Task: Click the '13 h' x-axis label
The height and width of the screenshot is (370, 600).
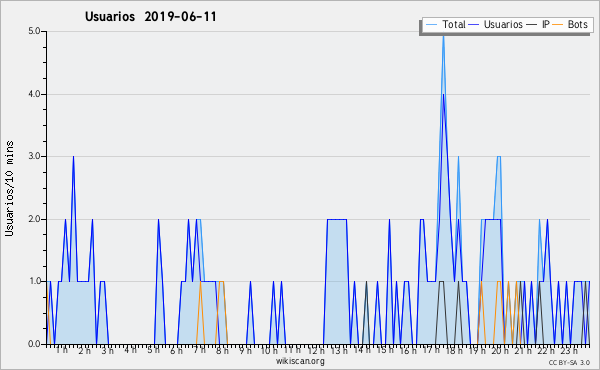Action: tap(339, 350)
